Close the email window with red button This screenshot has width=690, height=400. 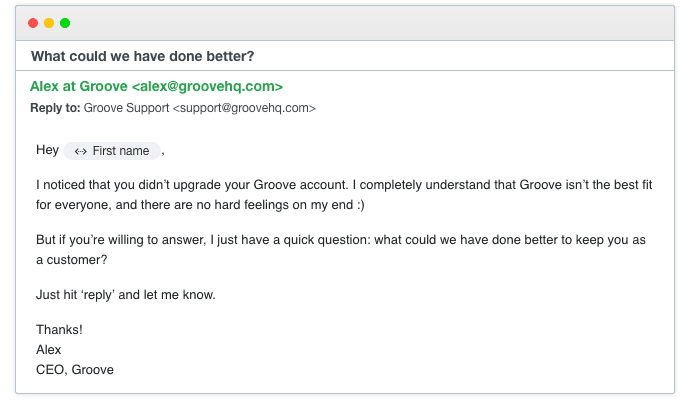33,22
